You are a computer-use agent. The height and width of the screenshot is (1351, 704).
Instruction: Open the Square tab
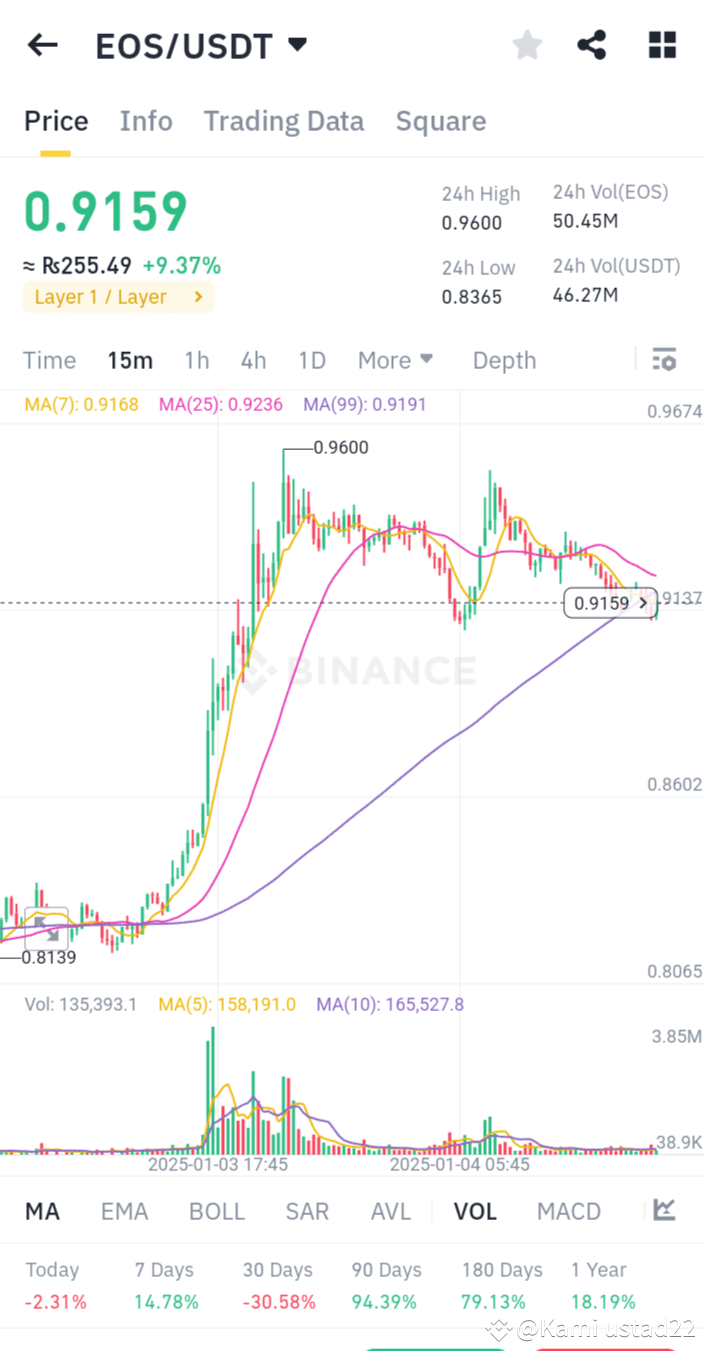[440, 120]
